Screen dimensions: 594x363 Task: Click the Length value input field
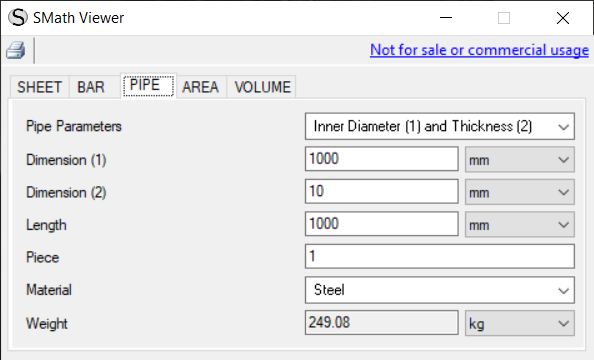[381, 224]
